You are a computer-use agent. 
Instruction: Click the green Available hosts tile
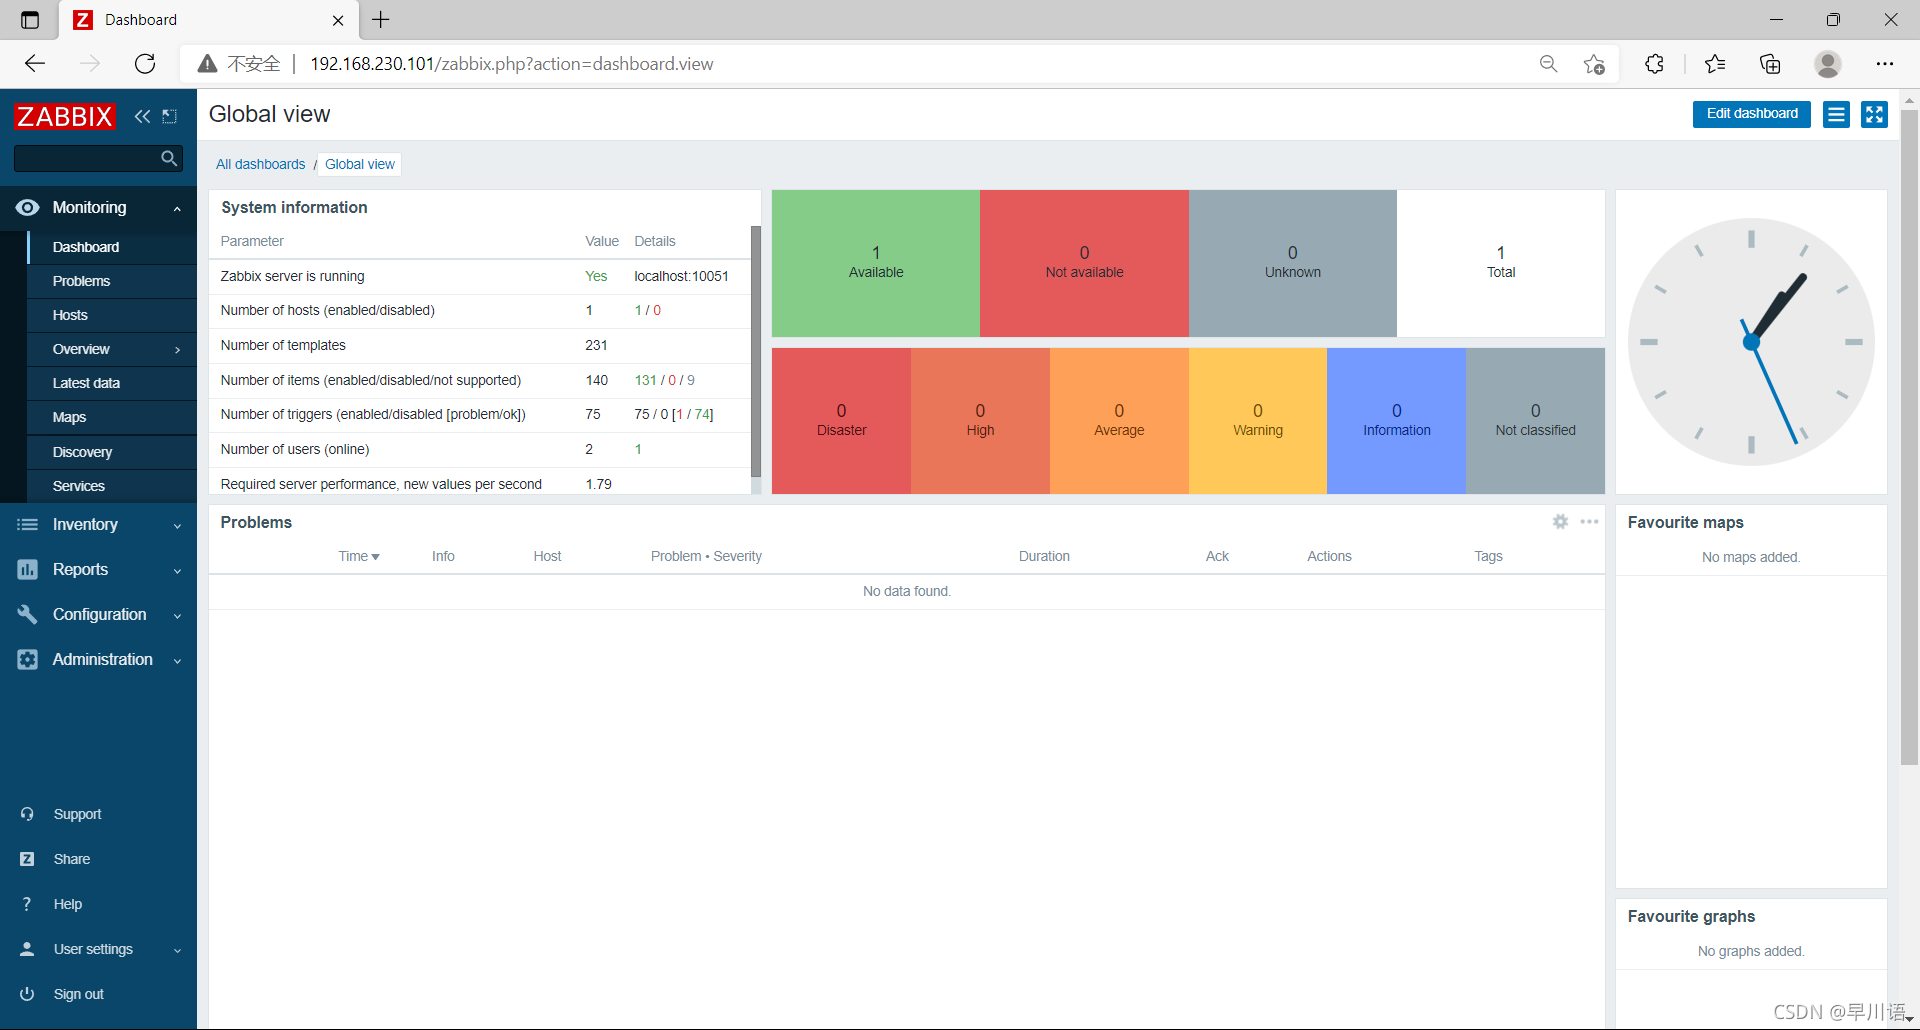876,263
